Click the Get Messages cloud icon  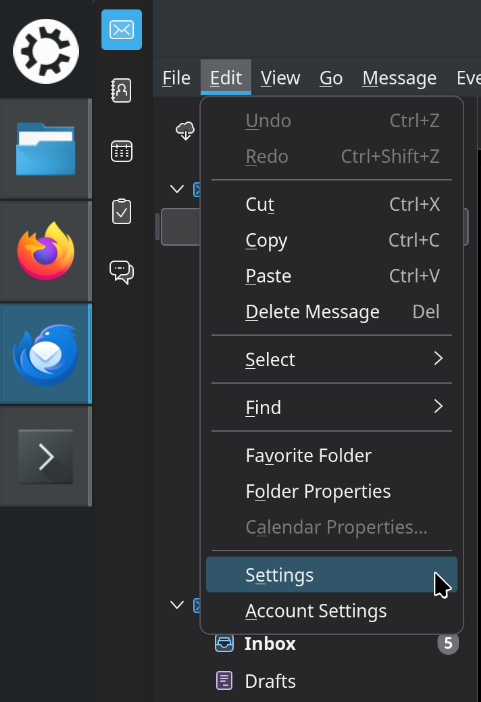coord(185,131)
